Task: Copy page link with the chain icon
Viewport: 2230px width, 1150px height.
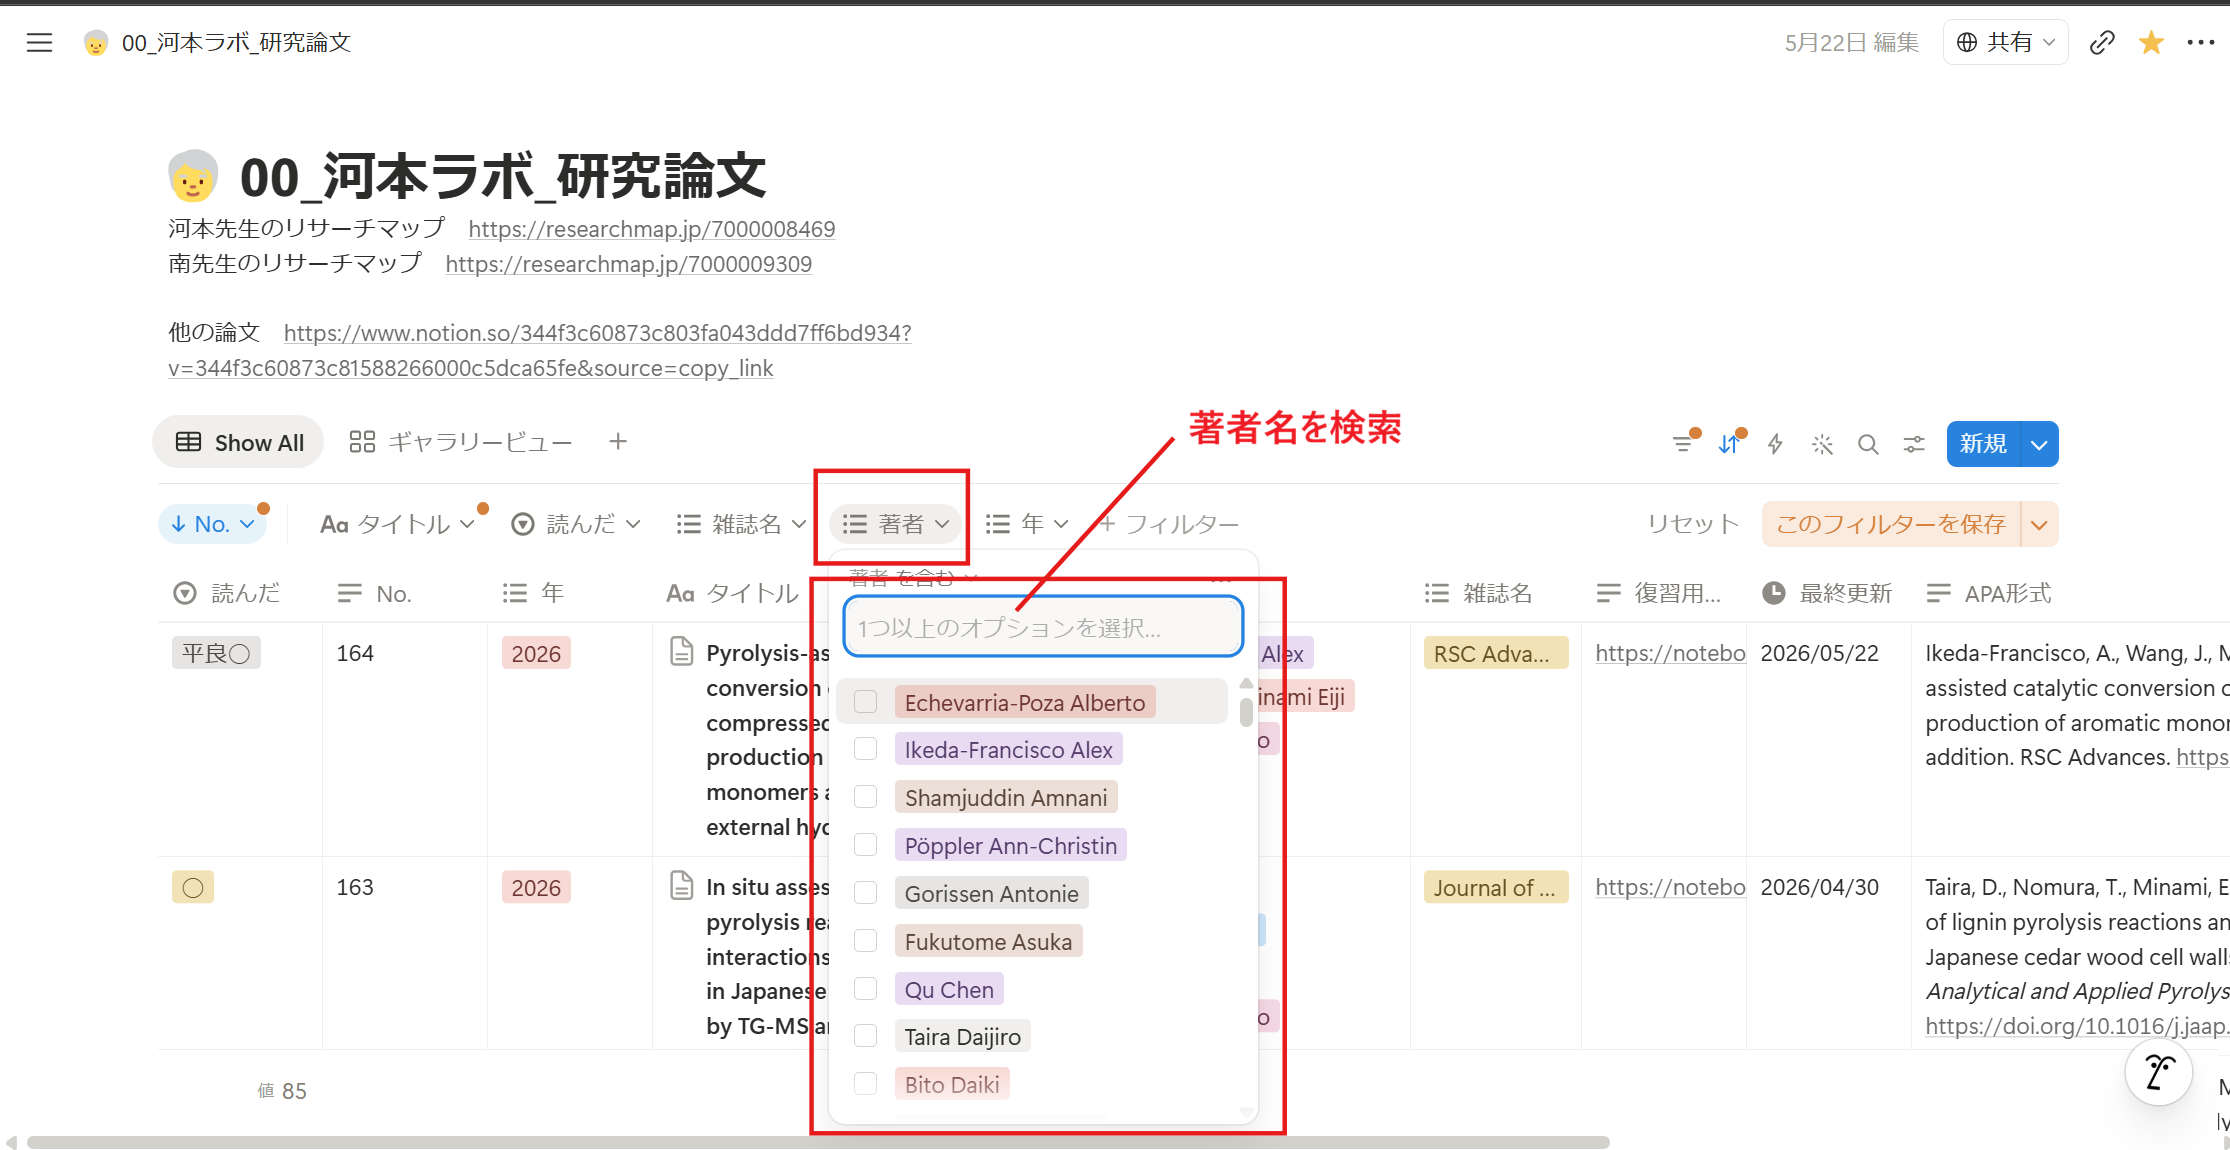Action: [x=2102, y=42]
